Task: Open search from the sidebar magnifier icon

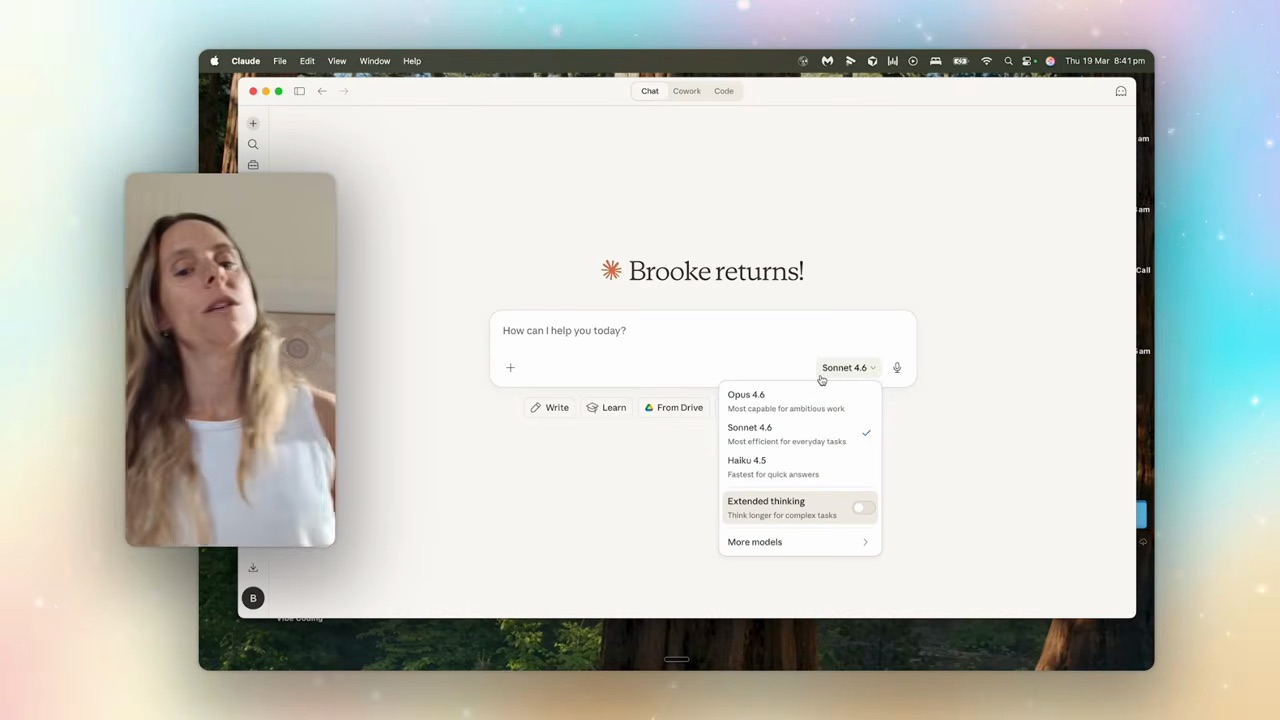Action: (253, 144)
